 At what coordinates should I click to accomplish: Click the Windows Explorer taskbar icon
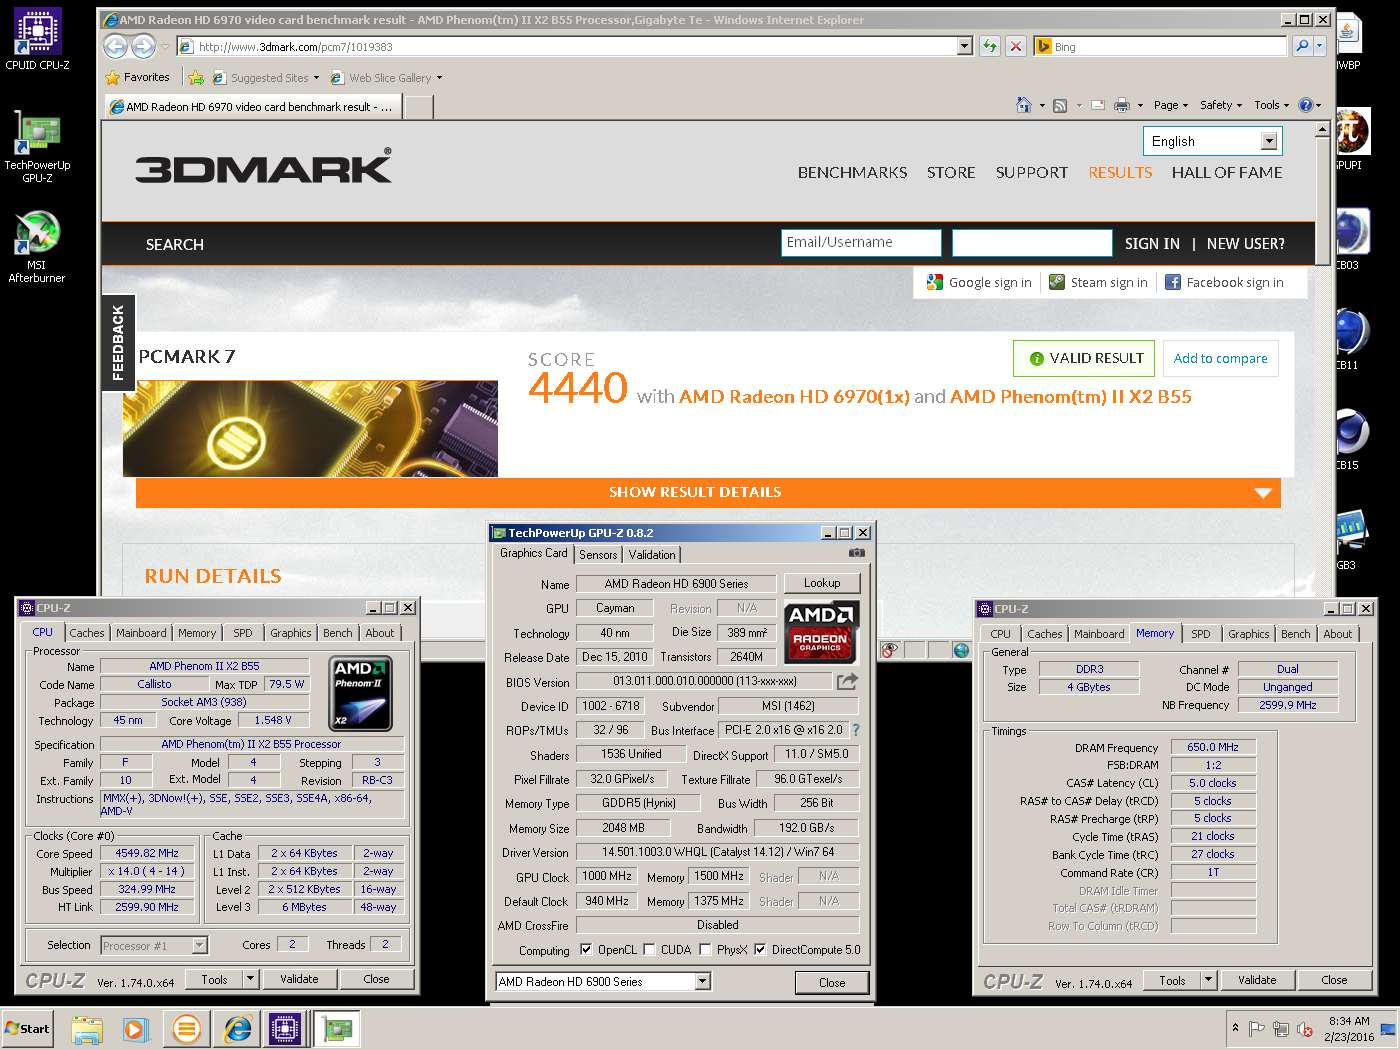coord(87,1028)
